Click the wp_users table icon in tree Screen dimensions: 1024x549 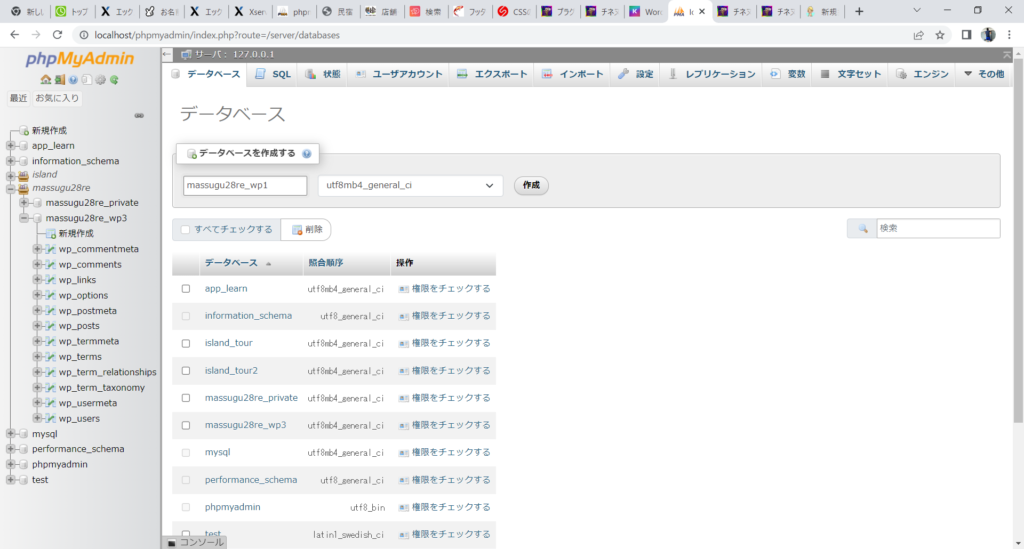pos(51,418)
